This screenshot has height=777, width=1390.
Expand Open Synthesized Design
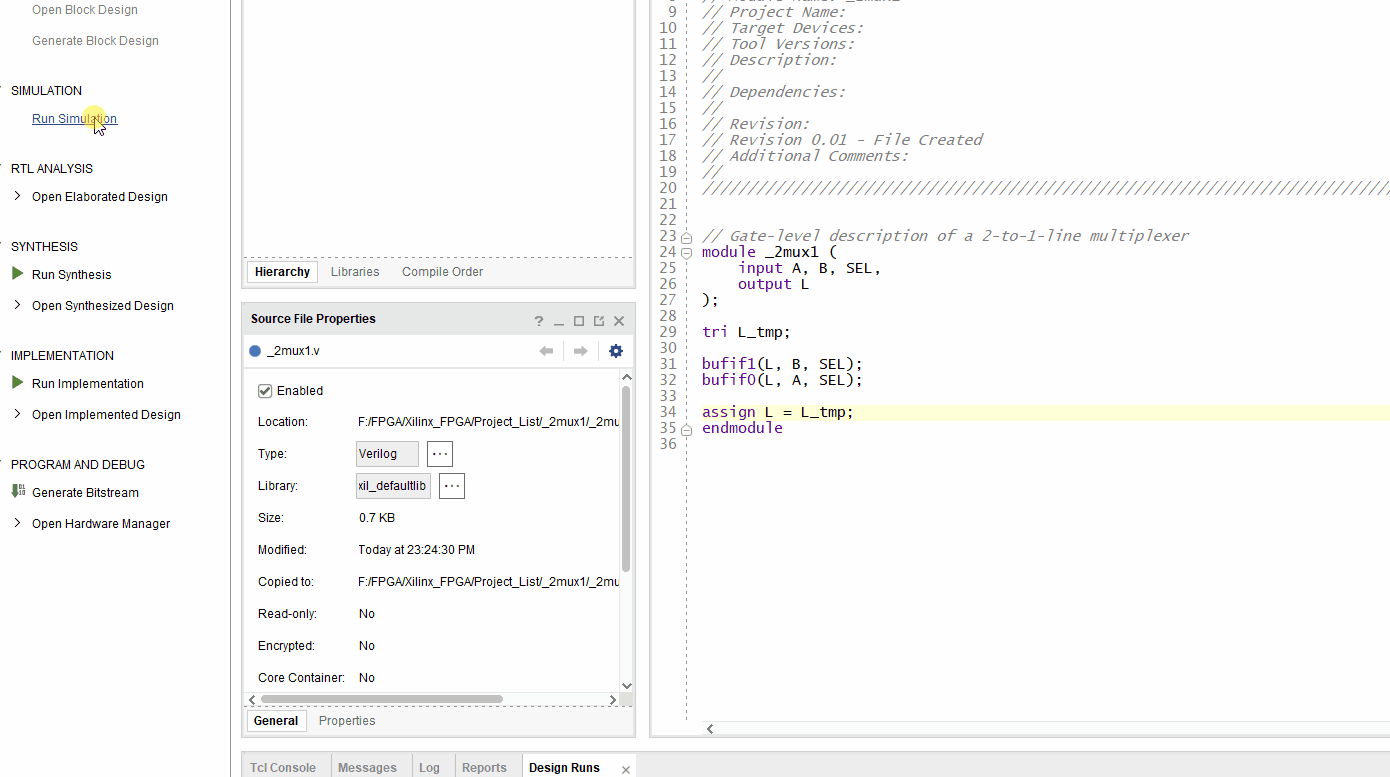click(17, 305)
